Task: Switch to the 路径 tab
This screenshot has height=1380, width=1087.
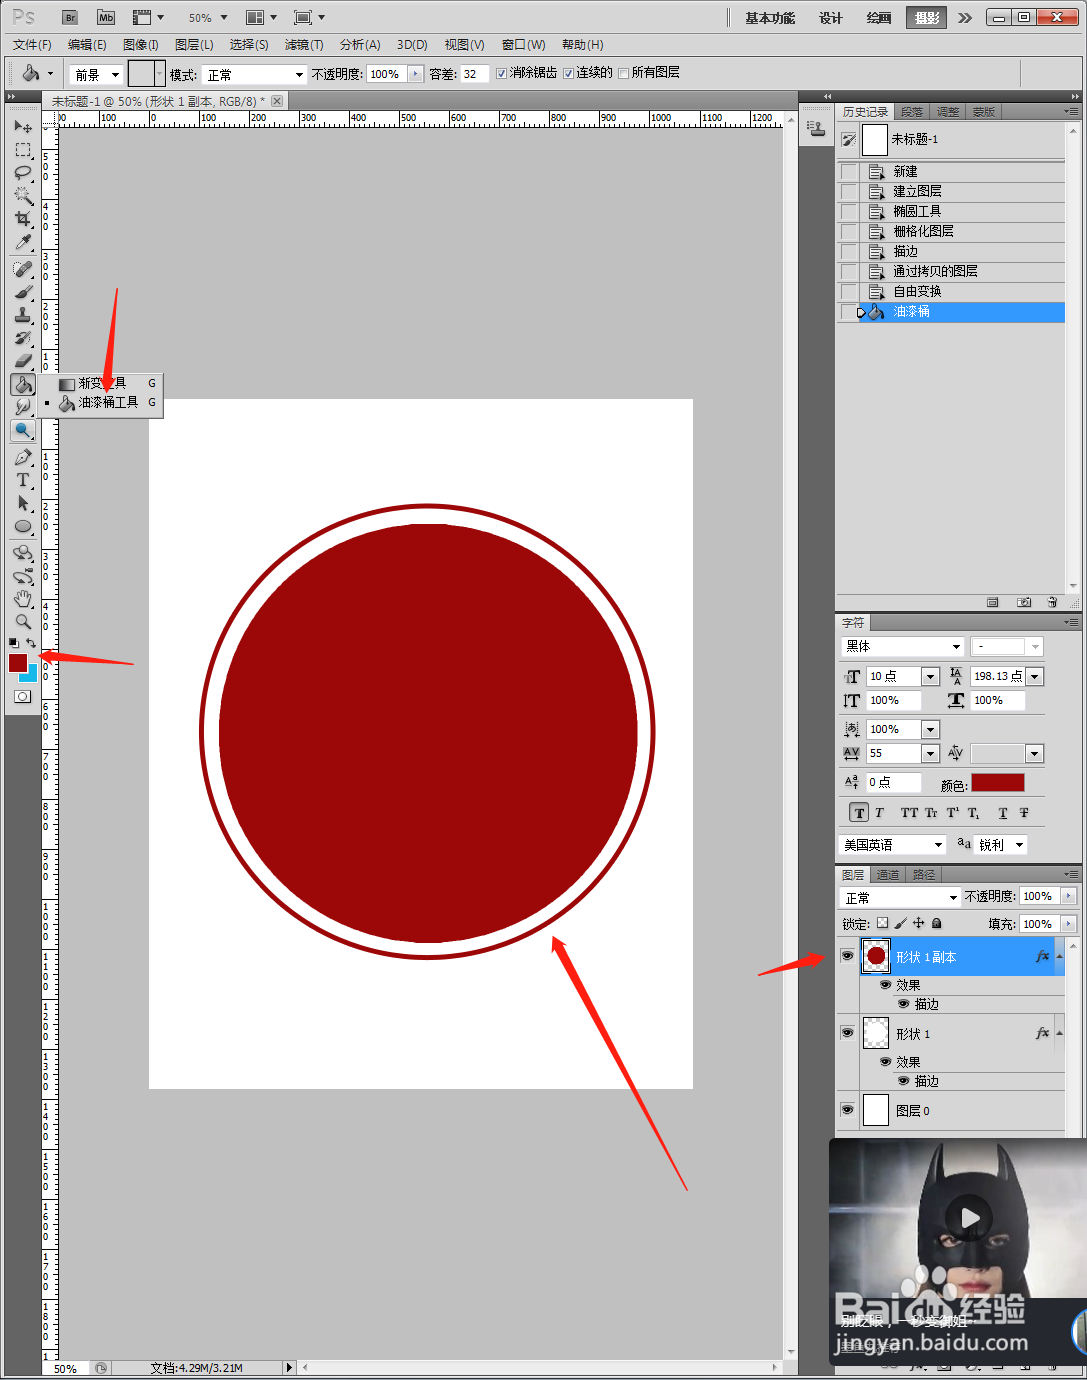Action: coord(924,875)
